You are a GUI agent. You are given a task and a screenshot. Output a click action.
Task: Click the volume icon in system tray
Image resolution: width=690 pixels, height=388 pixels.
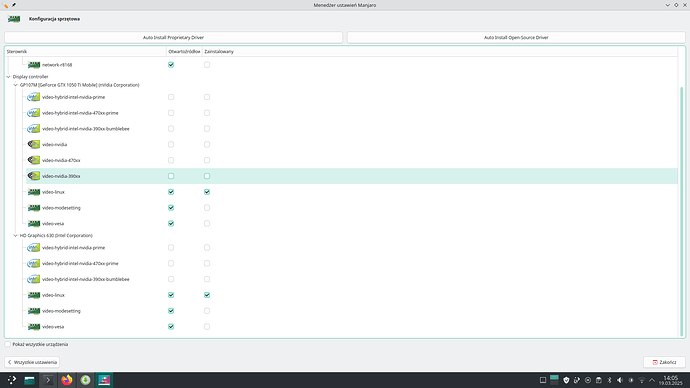tap(620, 380)
